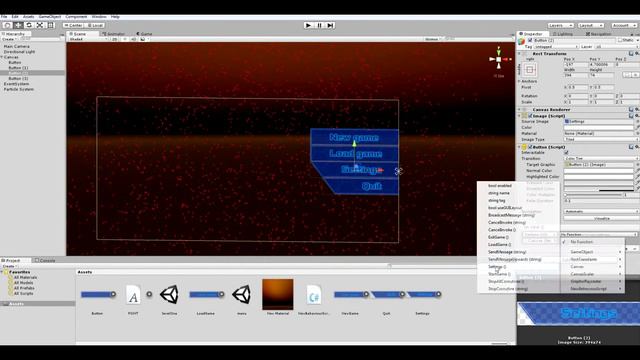Image resolution: width=640 pixels, height=360 pixels.
Task: Select the Rect tool in the toolbar
Action: [51, 25]
